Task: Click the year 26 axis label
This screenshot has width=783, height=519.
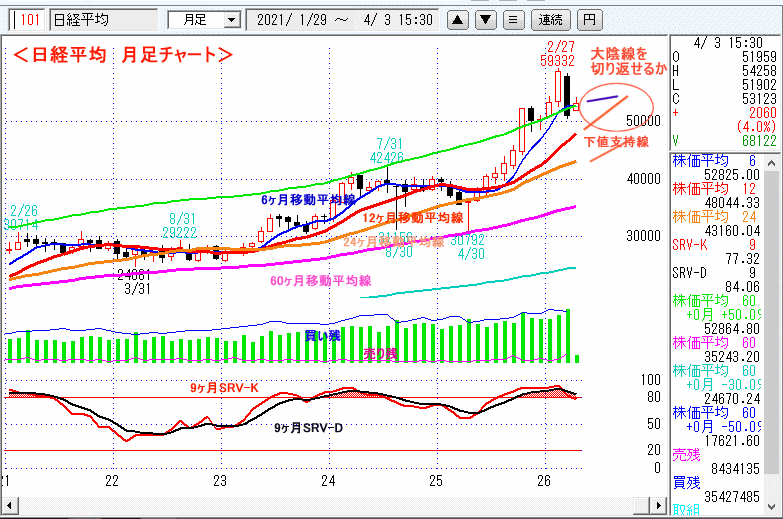Action: pyautogui.click(x=543, y=481)
